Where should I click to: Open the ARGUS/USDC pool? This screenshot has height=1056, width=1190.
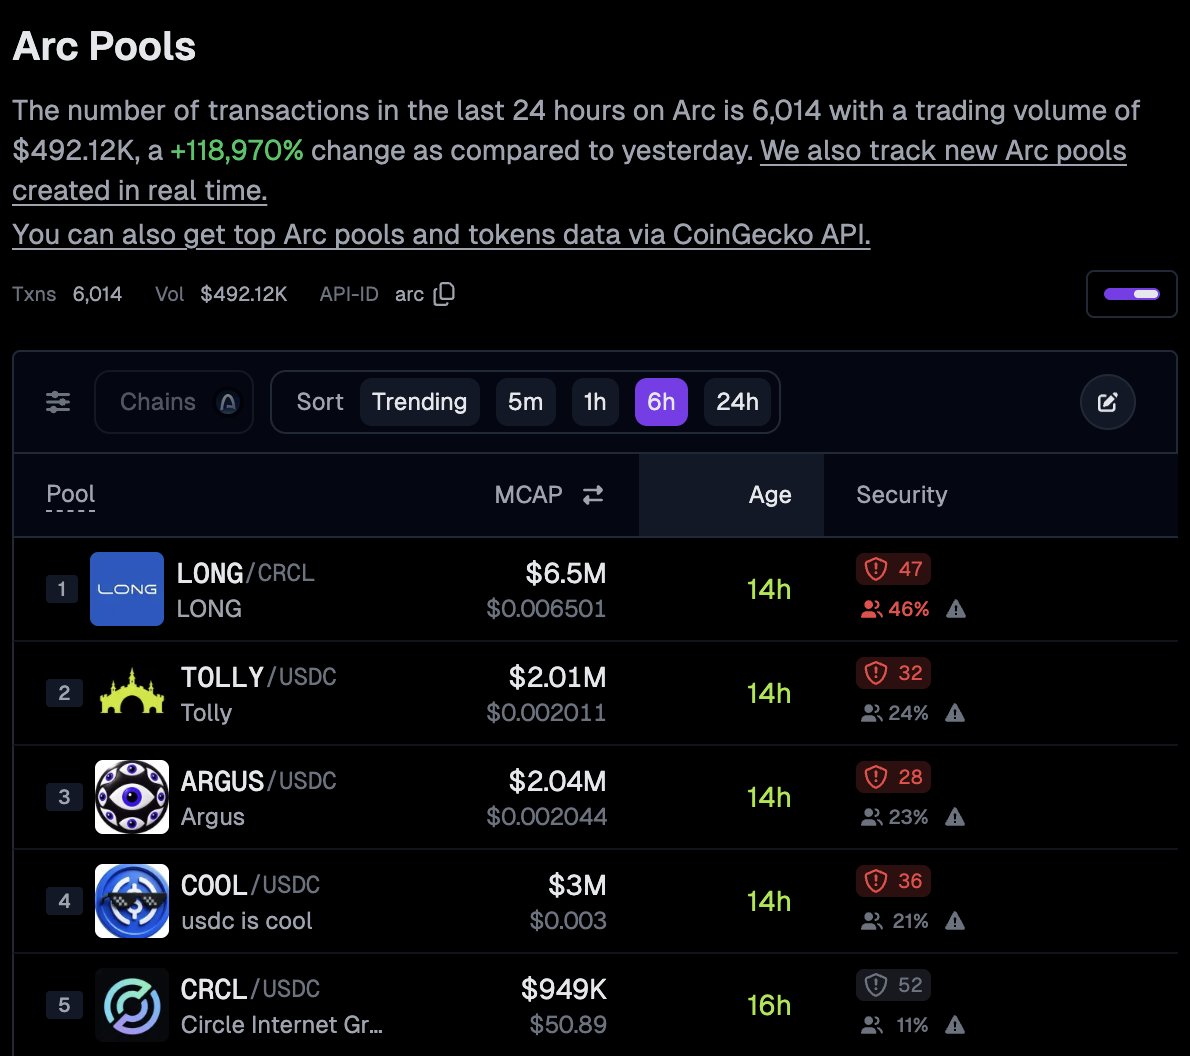[258, 781]
